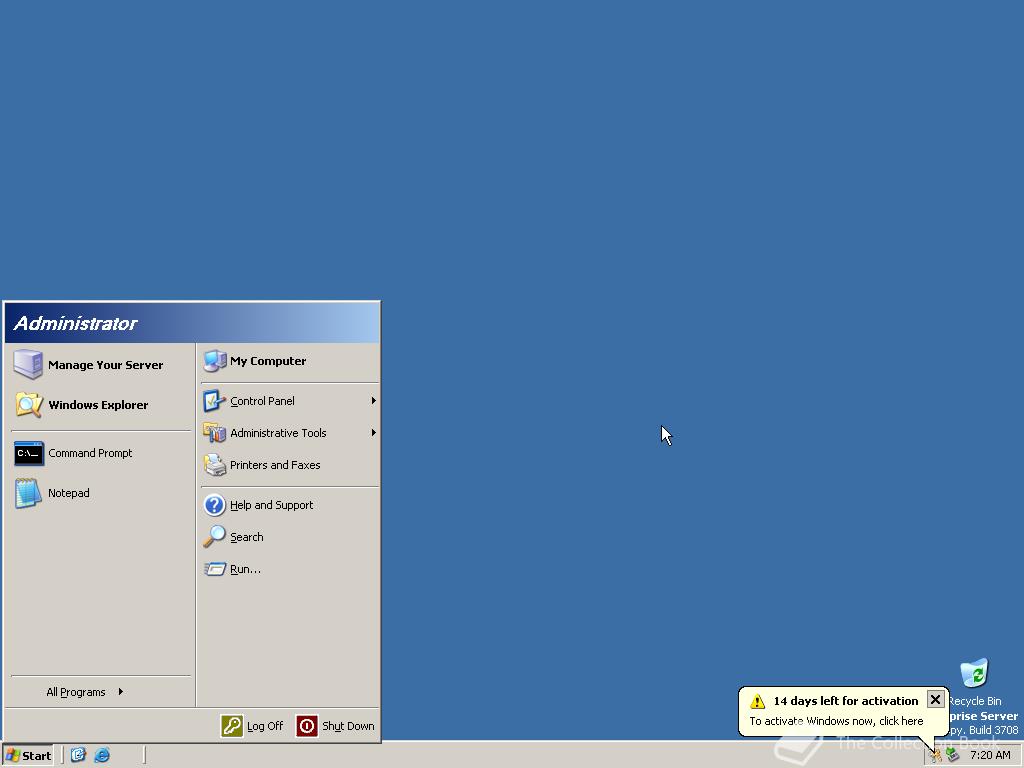This screenshot has width=1024, height=768.
Task: Click the activation balloon text to activate
Action: [x=836, y=721]
